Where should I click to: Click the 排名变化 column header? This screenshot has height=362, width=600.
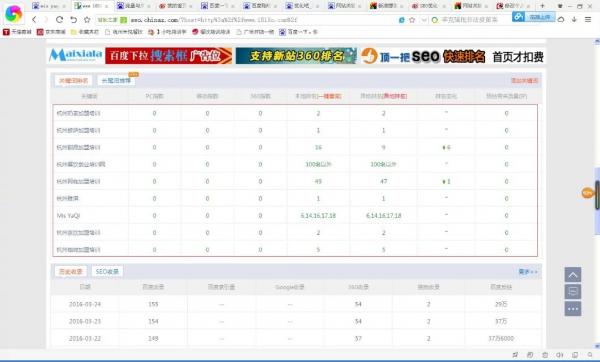pos(446,96)
